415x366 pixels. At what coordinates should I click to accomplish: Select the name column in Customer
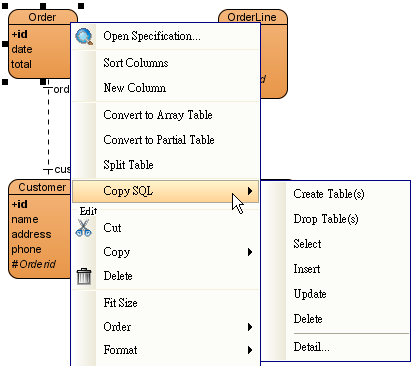pyautogui.click(x=25, y=219)
